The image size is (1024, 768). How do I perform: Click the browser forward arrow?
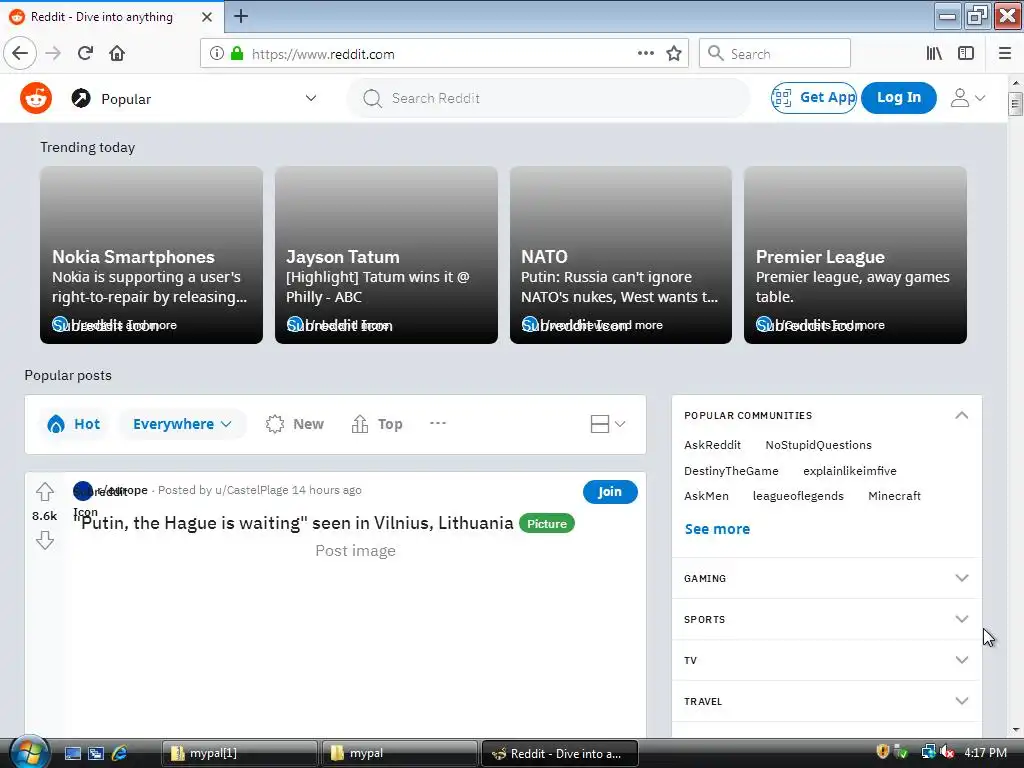click(x=53, y=54)
